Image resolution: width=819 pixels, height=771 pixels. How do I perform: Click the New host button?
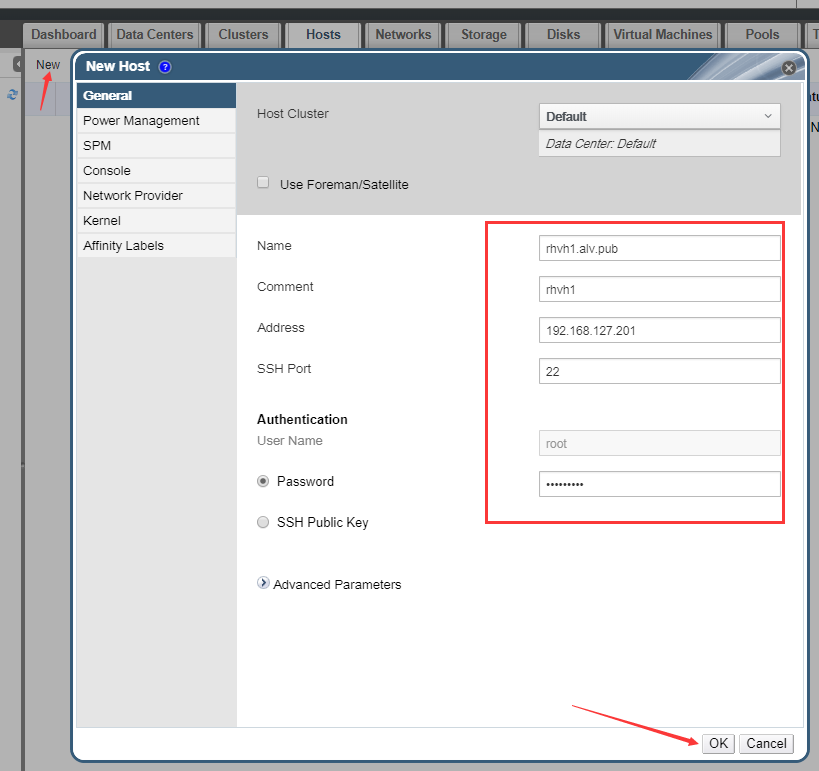tap(48, 65)
